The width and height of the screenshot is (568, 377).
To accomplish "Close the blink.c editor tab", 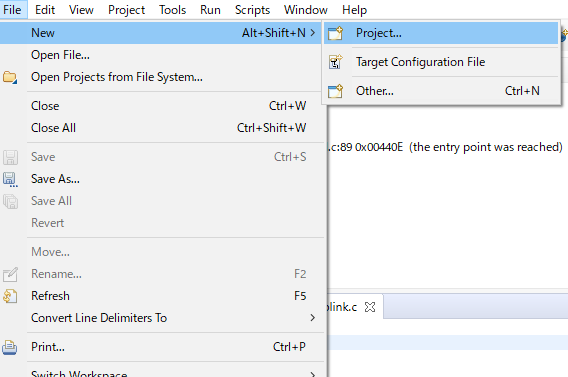I will pos(370,307).
